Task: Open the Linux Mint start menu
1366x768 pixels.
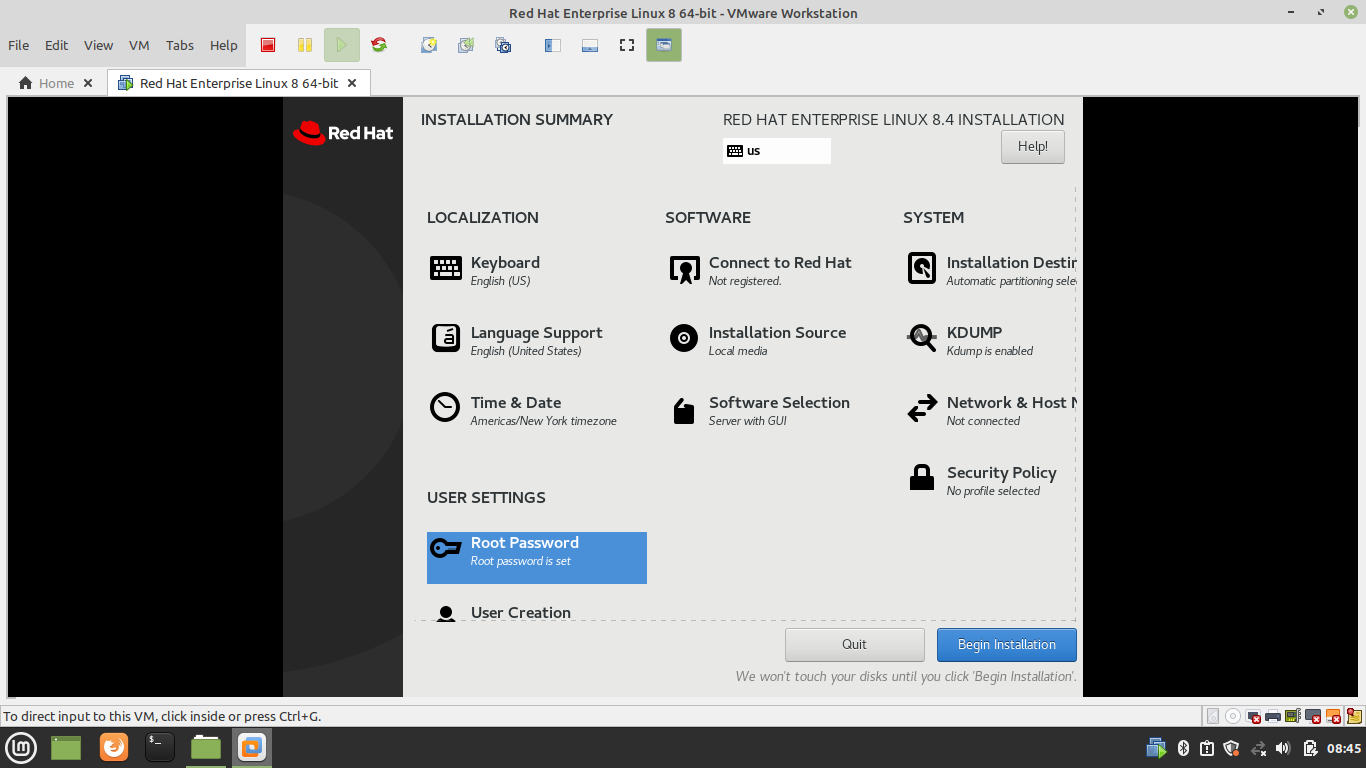Action: point(22,747)
